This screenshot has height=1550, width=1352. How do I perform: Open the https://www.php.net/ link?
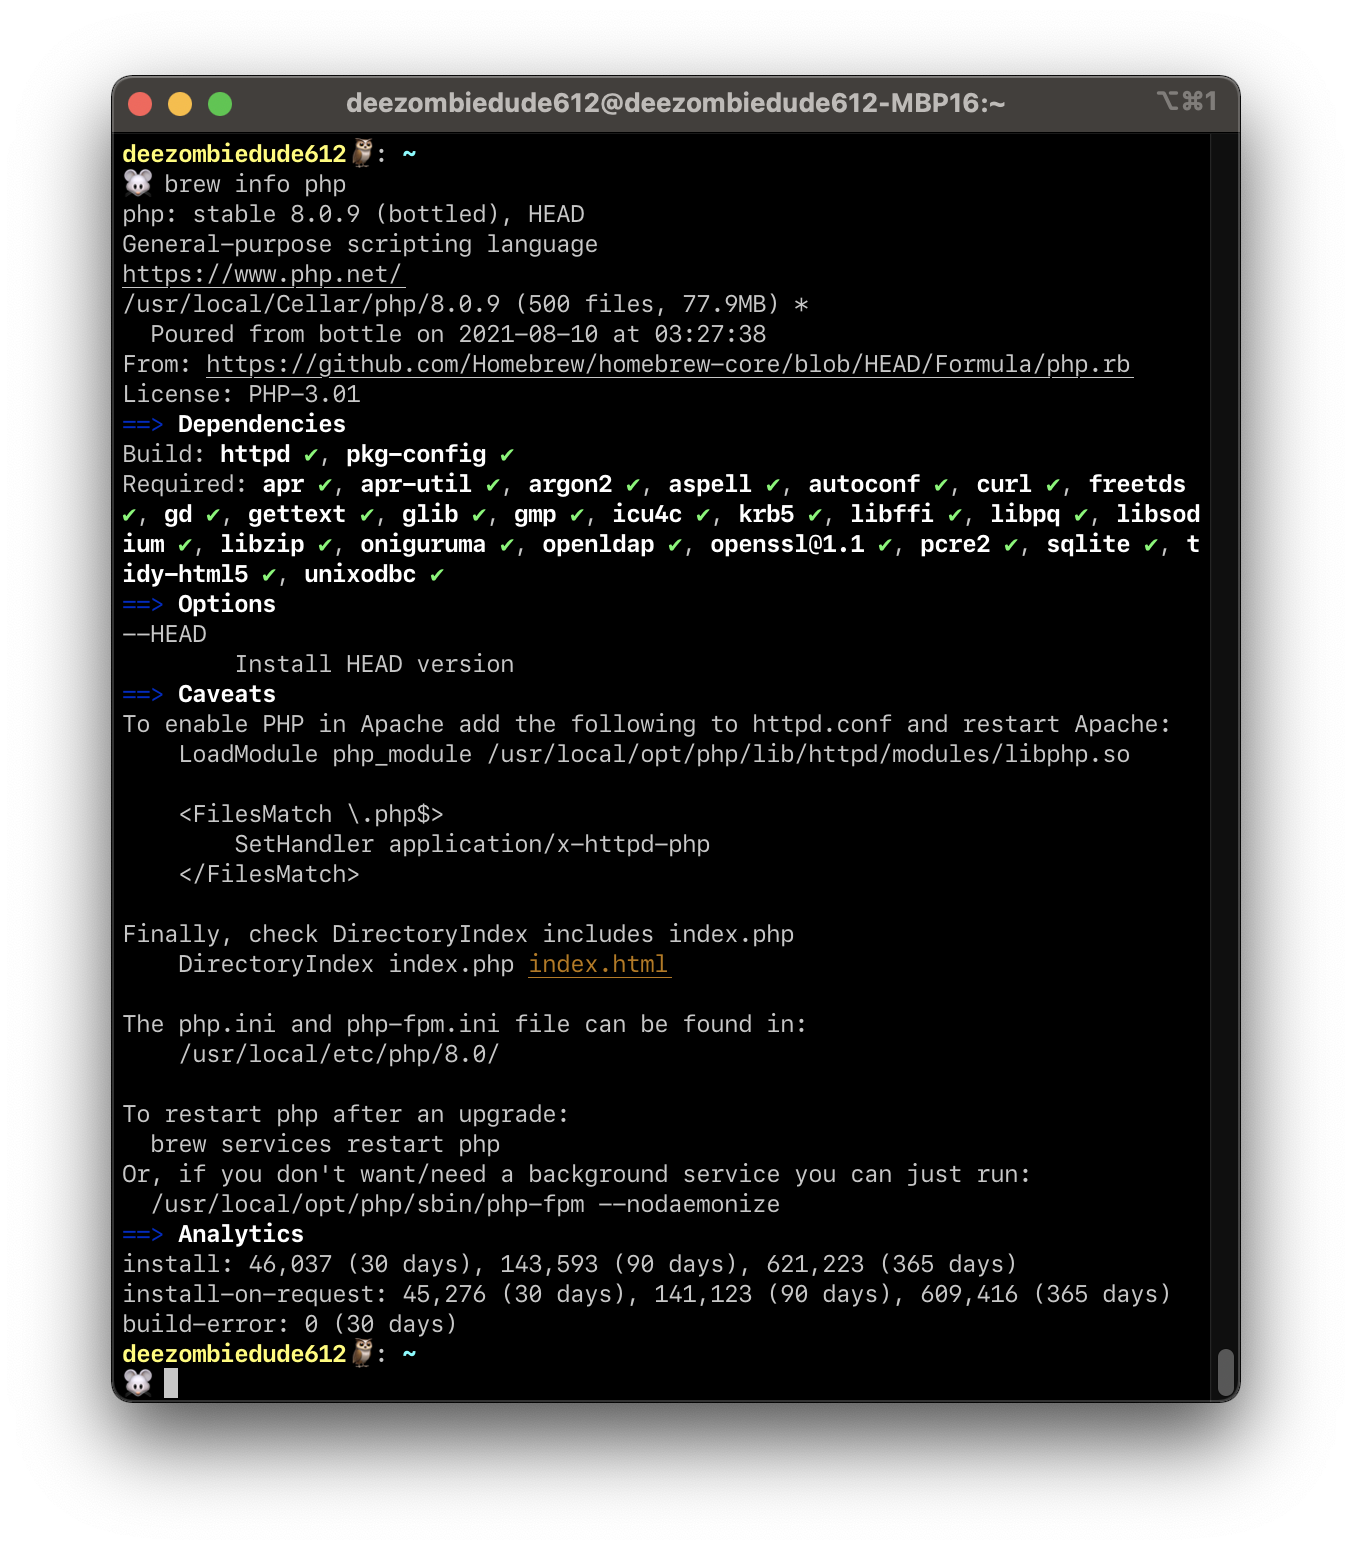click(263, 274)
